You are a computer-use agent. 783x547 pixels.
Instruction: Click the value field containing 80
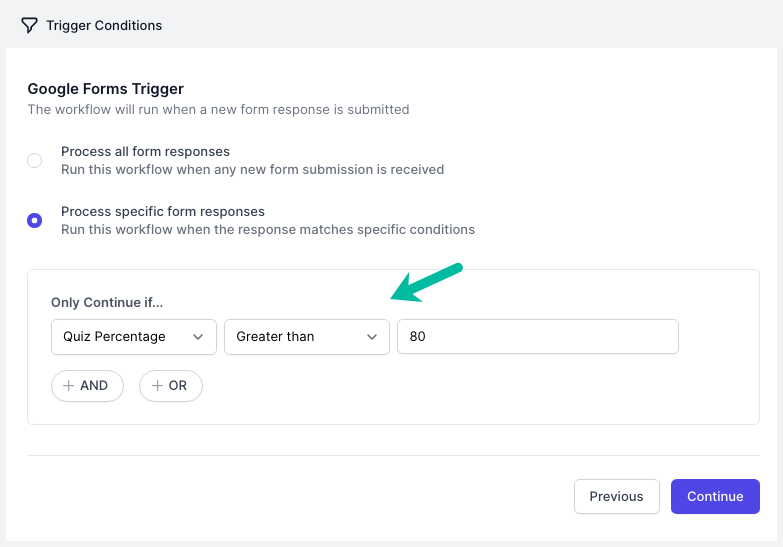coord(538,337)
